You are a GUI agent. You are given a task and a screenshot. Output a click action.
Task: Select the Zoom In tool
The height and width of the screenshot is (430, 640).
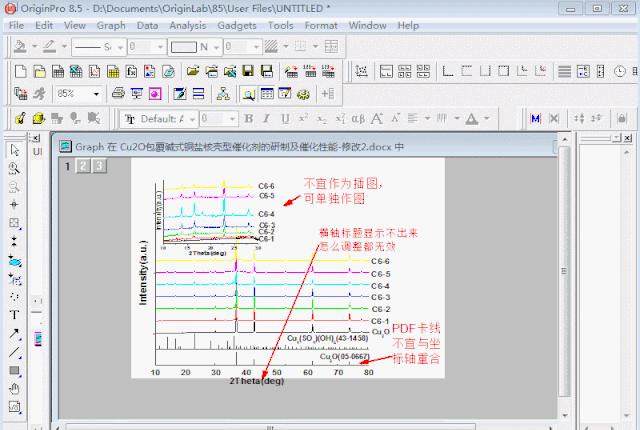click(15, 168)
